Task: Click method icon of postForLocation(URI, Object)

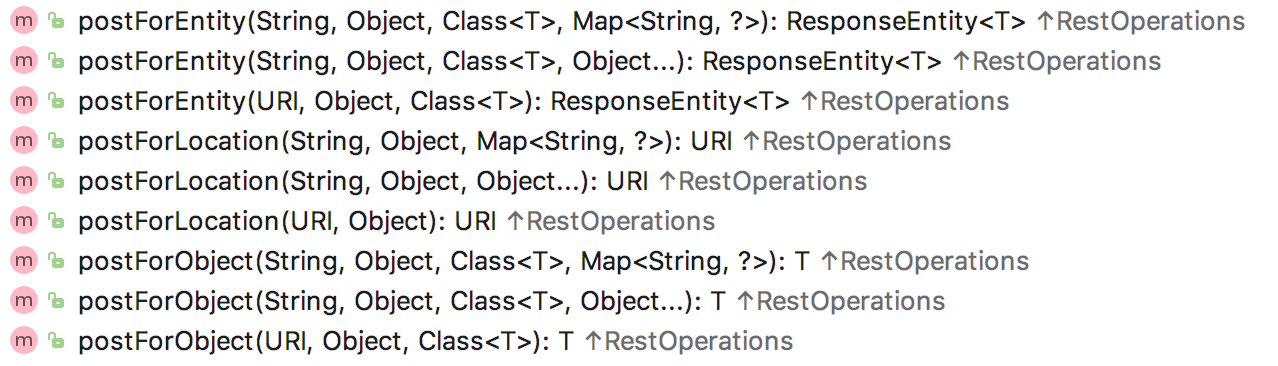Action: (x=23, y=221)
